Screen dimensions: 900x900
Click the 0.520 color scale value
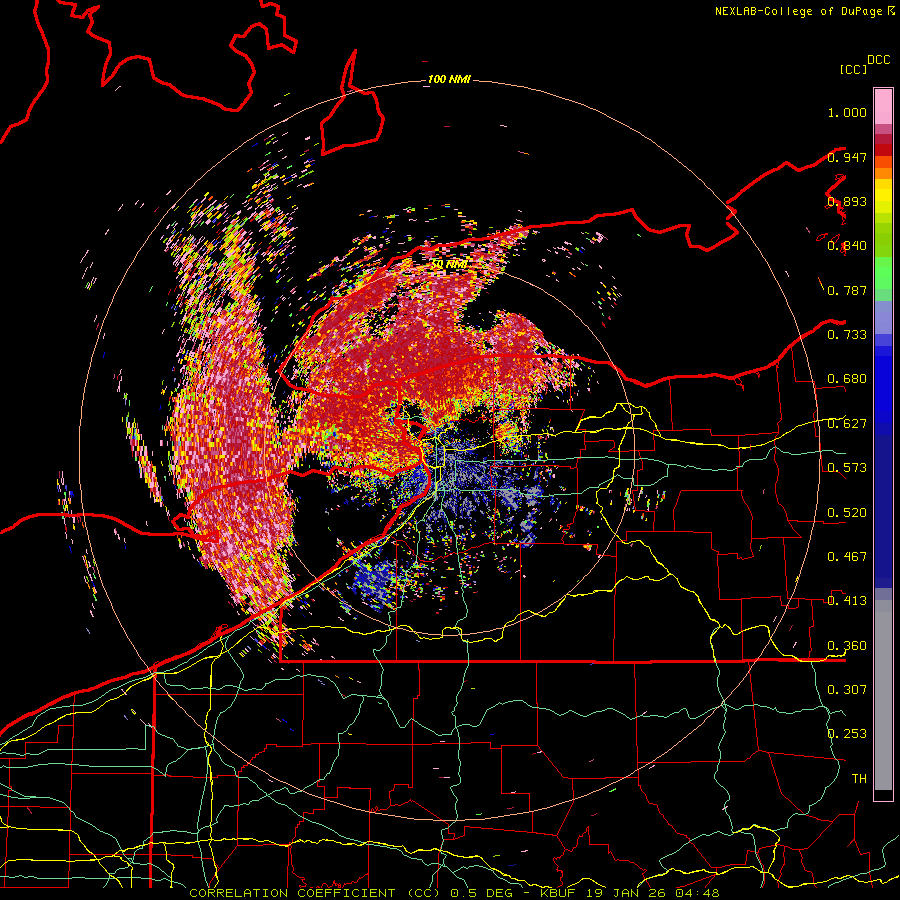point(847,513)
